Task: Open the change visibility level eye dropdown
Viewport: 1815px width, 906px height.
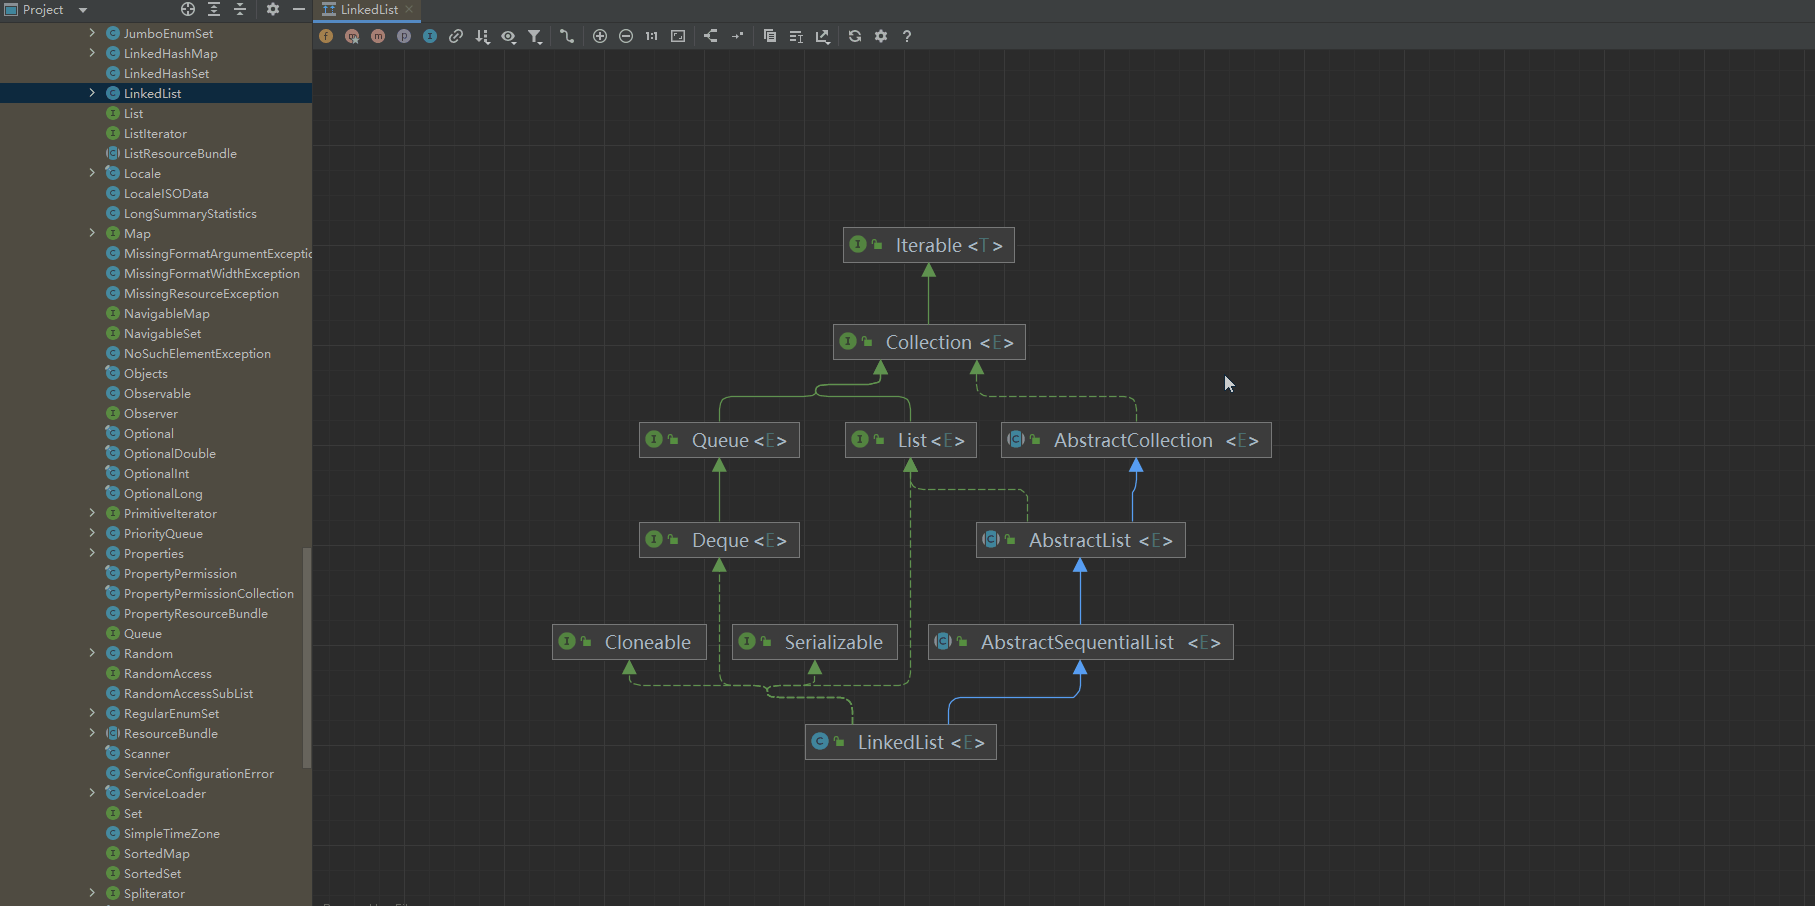Action: pyautogui.click(x=509, y=36)
